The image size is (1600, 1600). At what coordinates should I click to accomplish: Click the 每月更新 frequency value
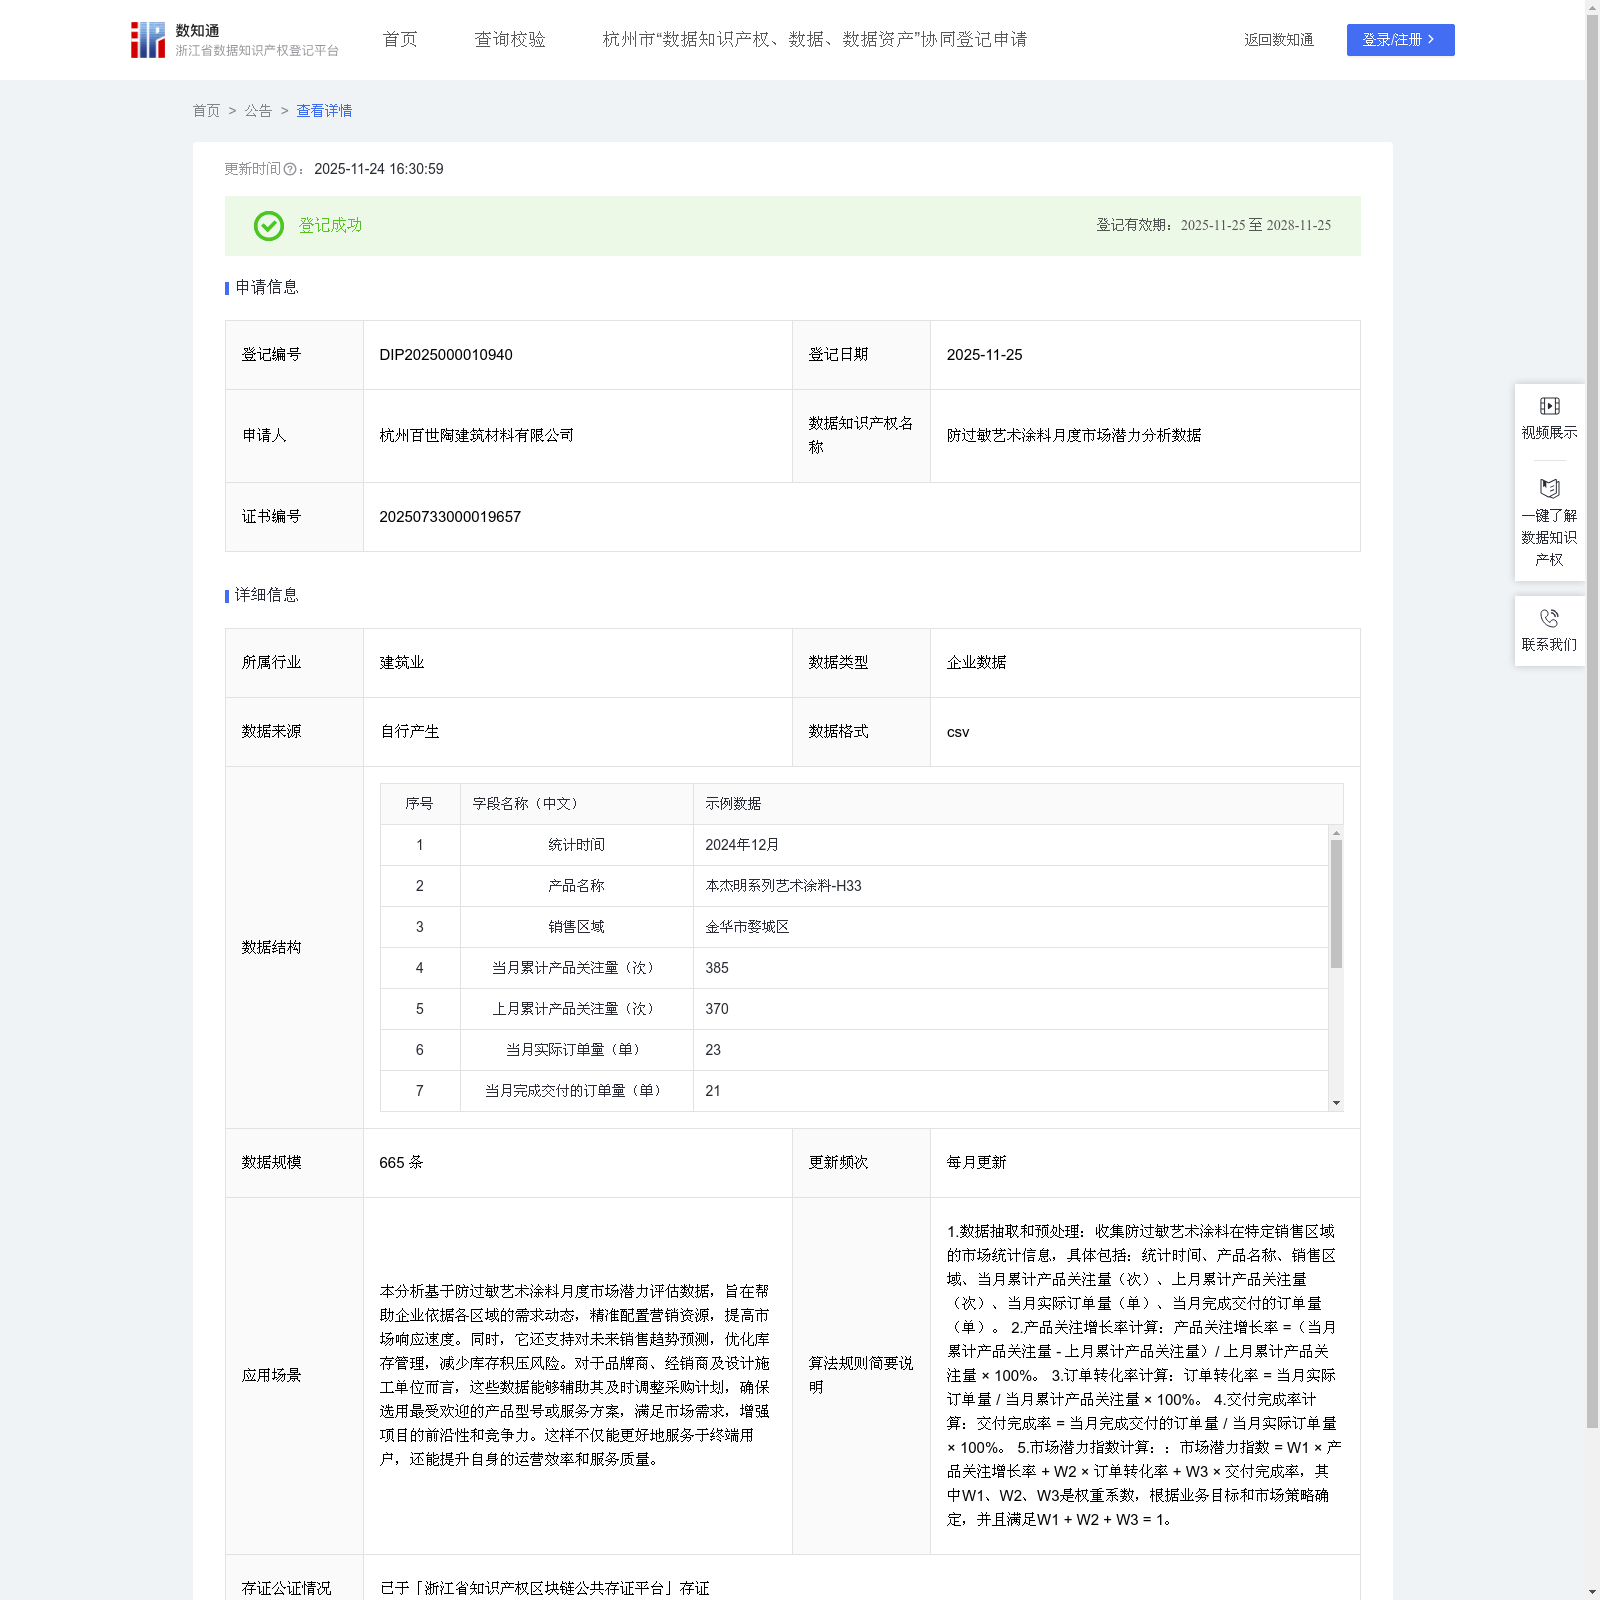pos(976,1163)
